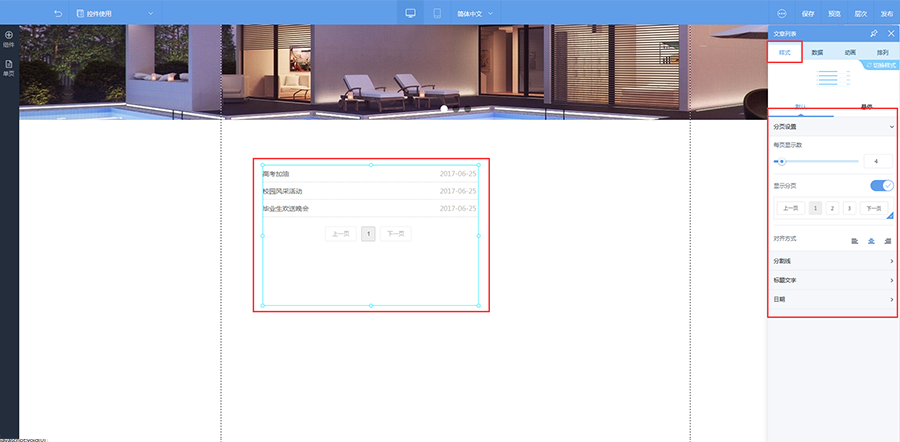
Task: Collapse the 分页设置 section
Action: pos(833,126)
